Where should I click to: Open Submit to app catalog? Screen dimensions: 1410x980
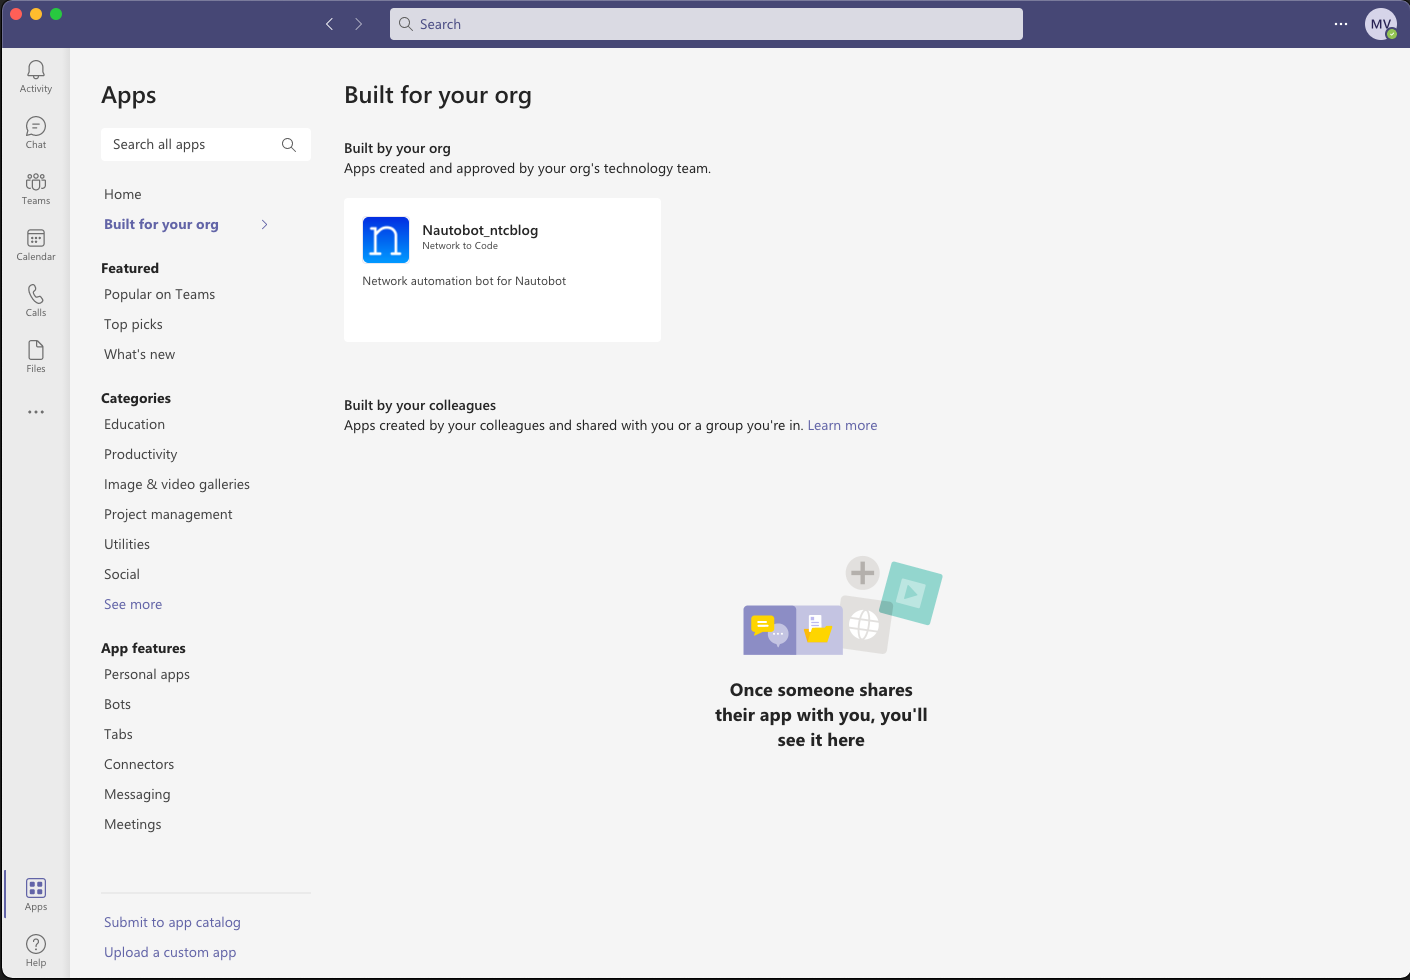coord(172,921)
